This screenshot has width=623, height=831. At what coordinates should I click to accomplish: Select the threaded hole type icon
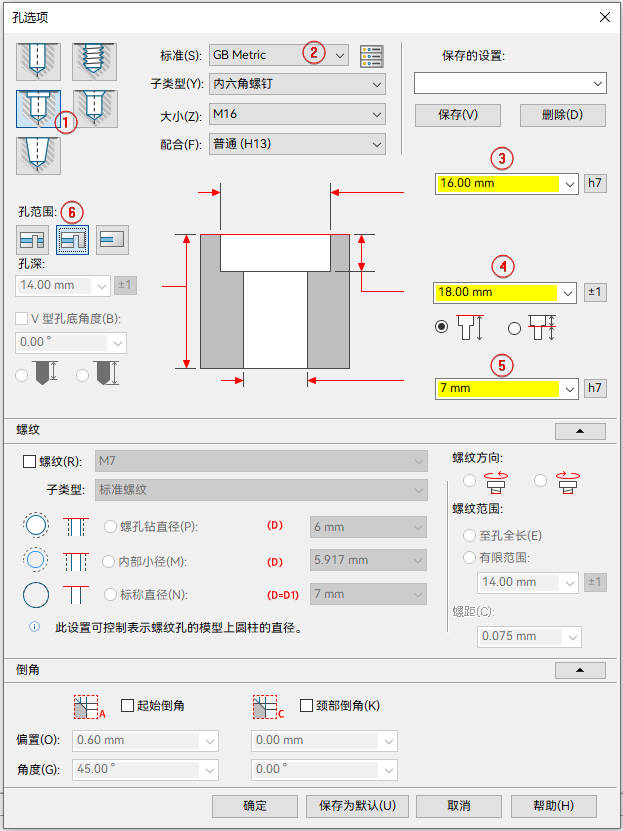coord(95,61)
